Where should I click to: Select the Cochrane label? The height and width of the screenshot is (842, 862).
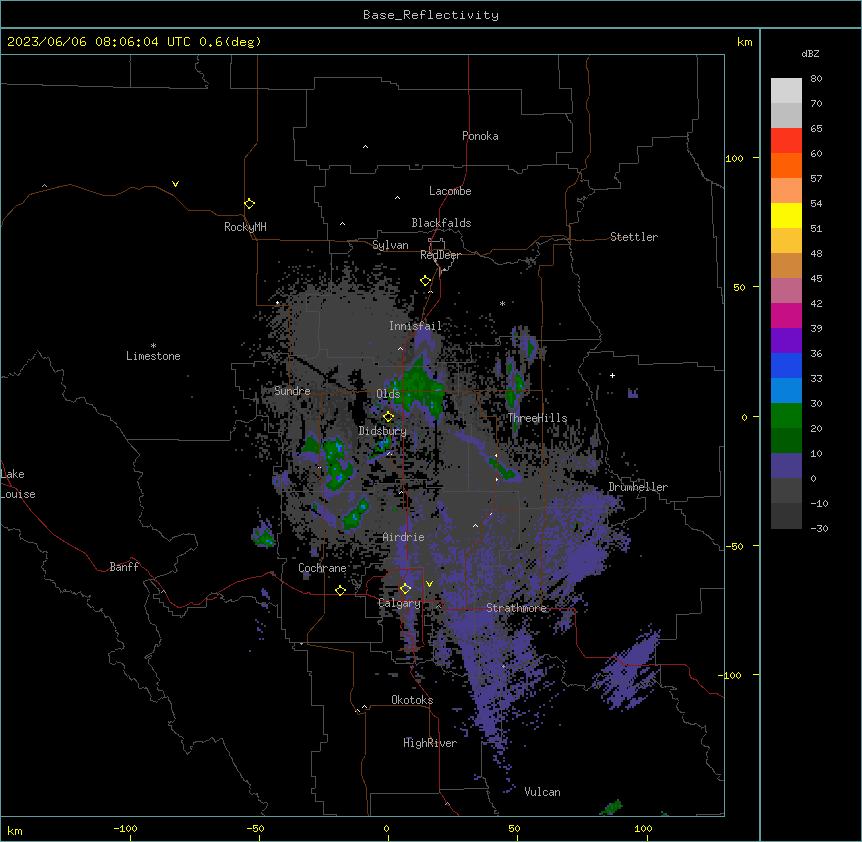322,568
